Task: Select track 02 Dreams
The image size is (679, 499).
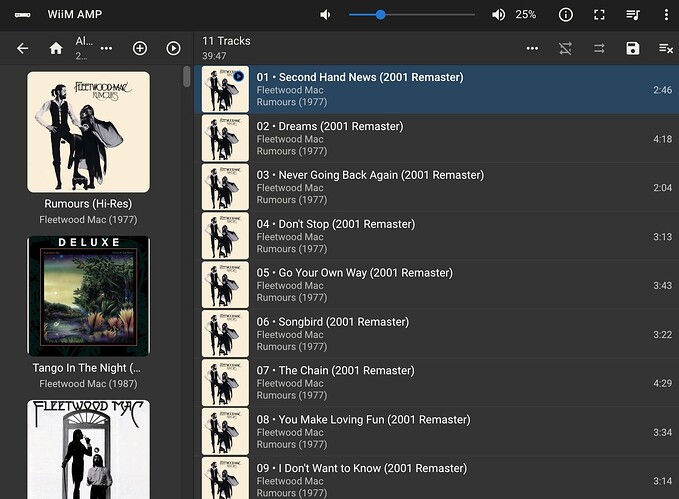Action: click(436, 139)
